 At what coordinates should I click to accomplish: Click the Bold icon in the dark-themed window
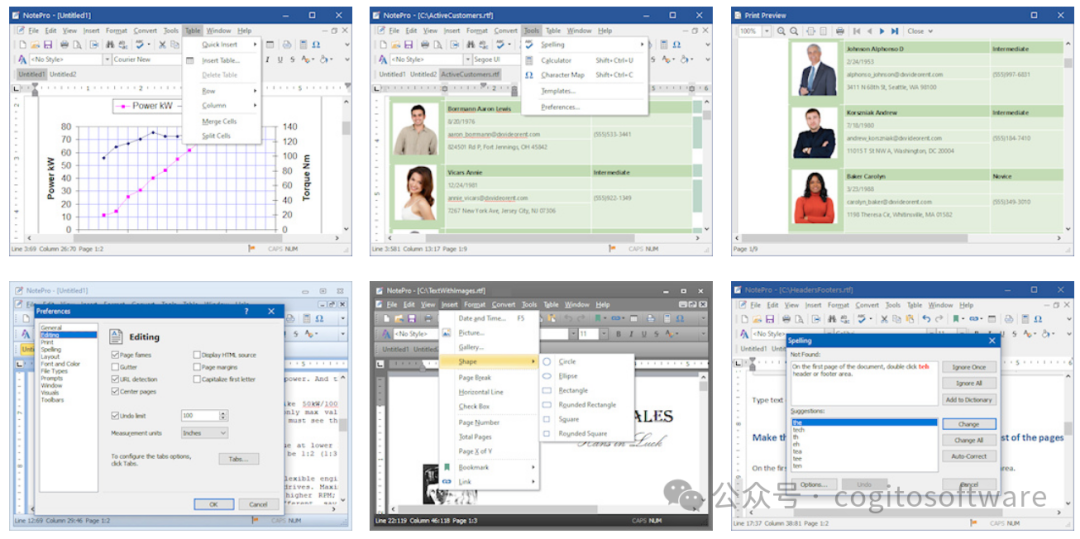pos(618,334)
